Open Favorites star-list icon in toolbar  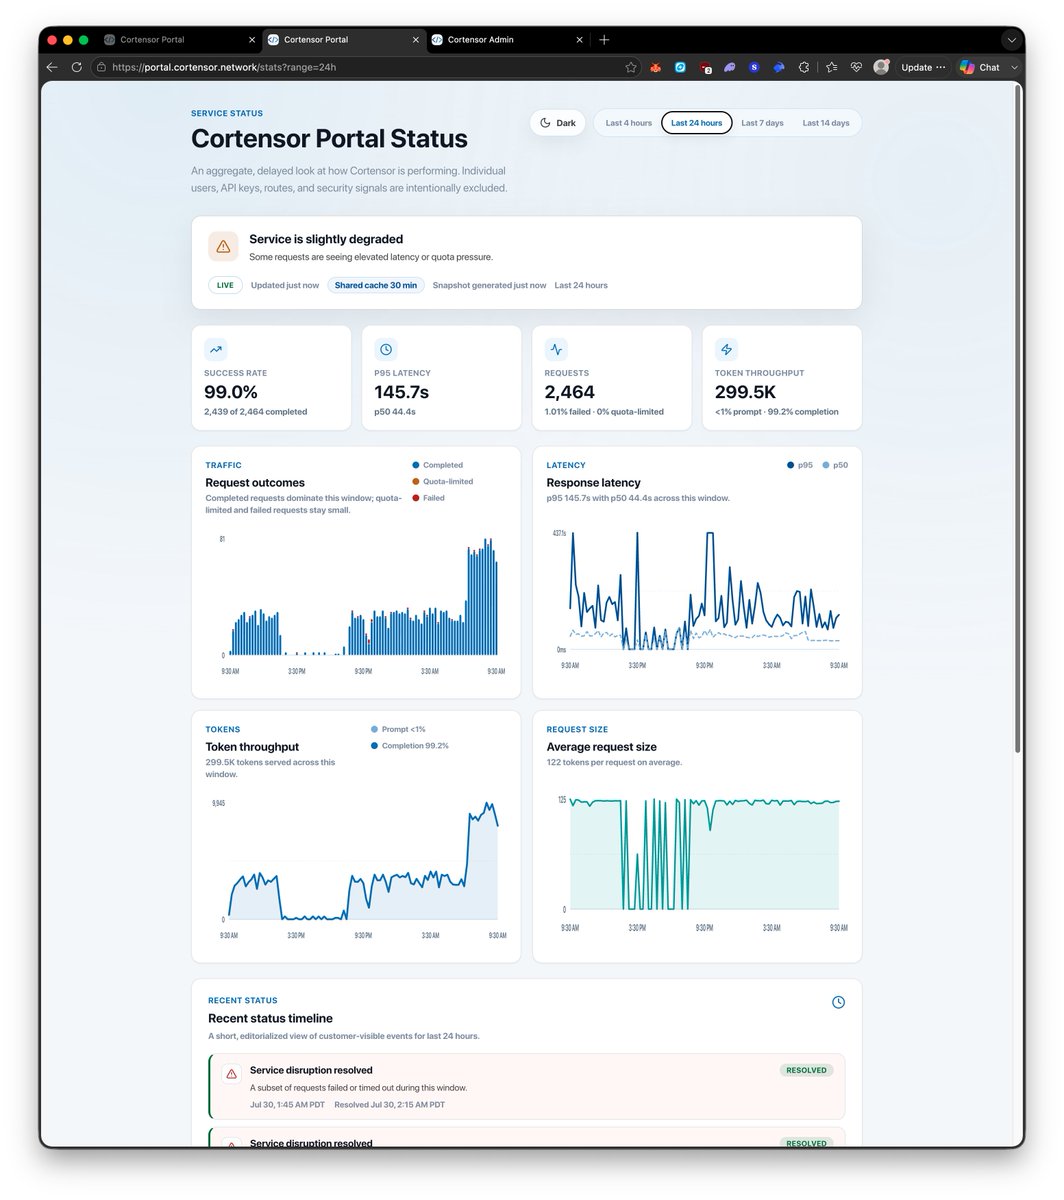coord(832,67)
